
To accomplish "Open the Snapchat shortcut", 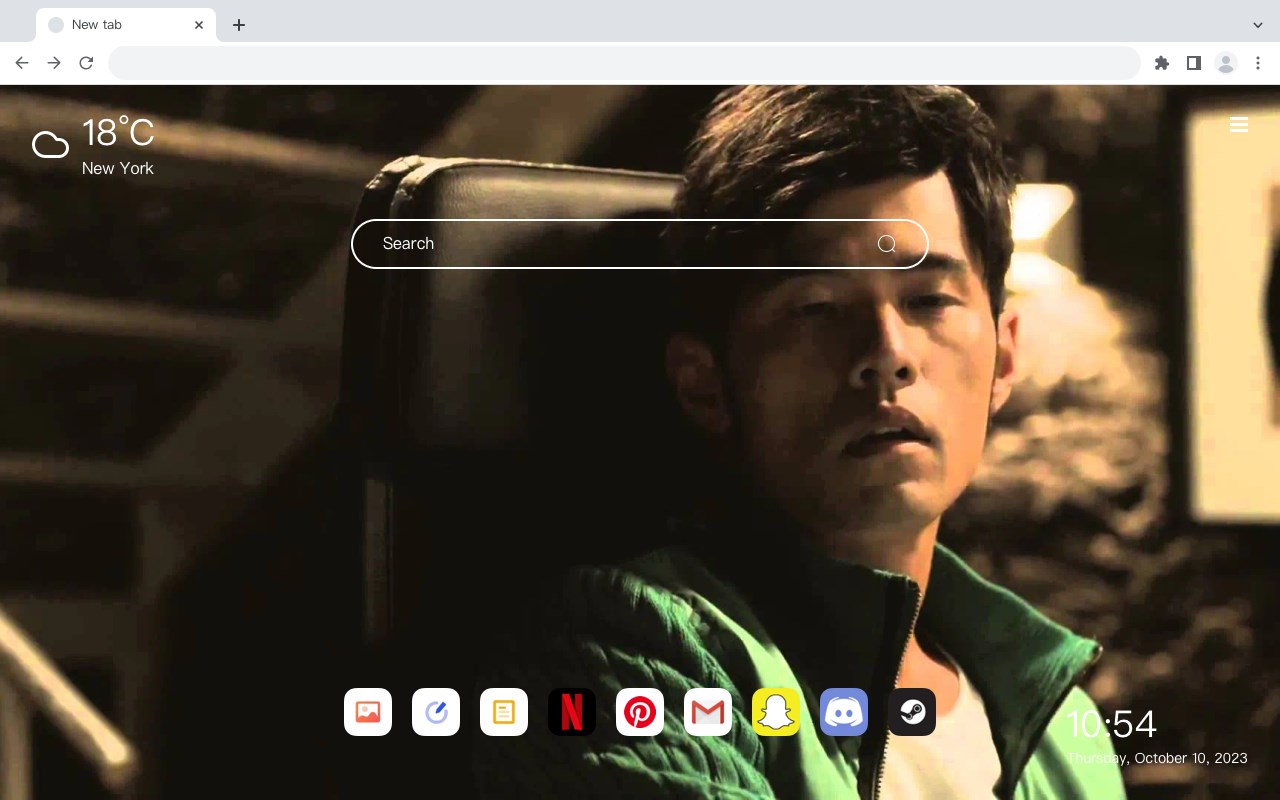I will click(x=776, y=712).
